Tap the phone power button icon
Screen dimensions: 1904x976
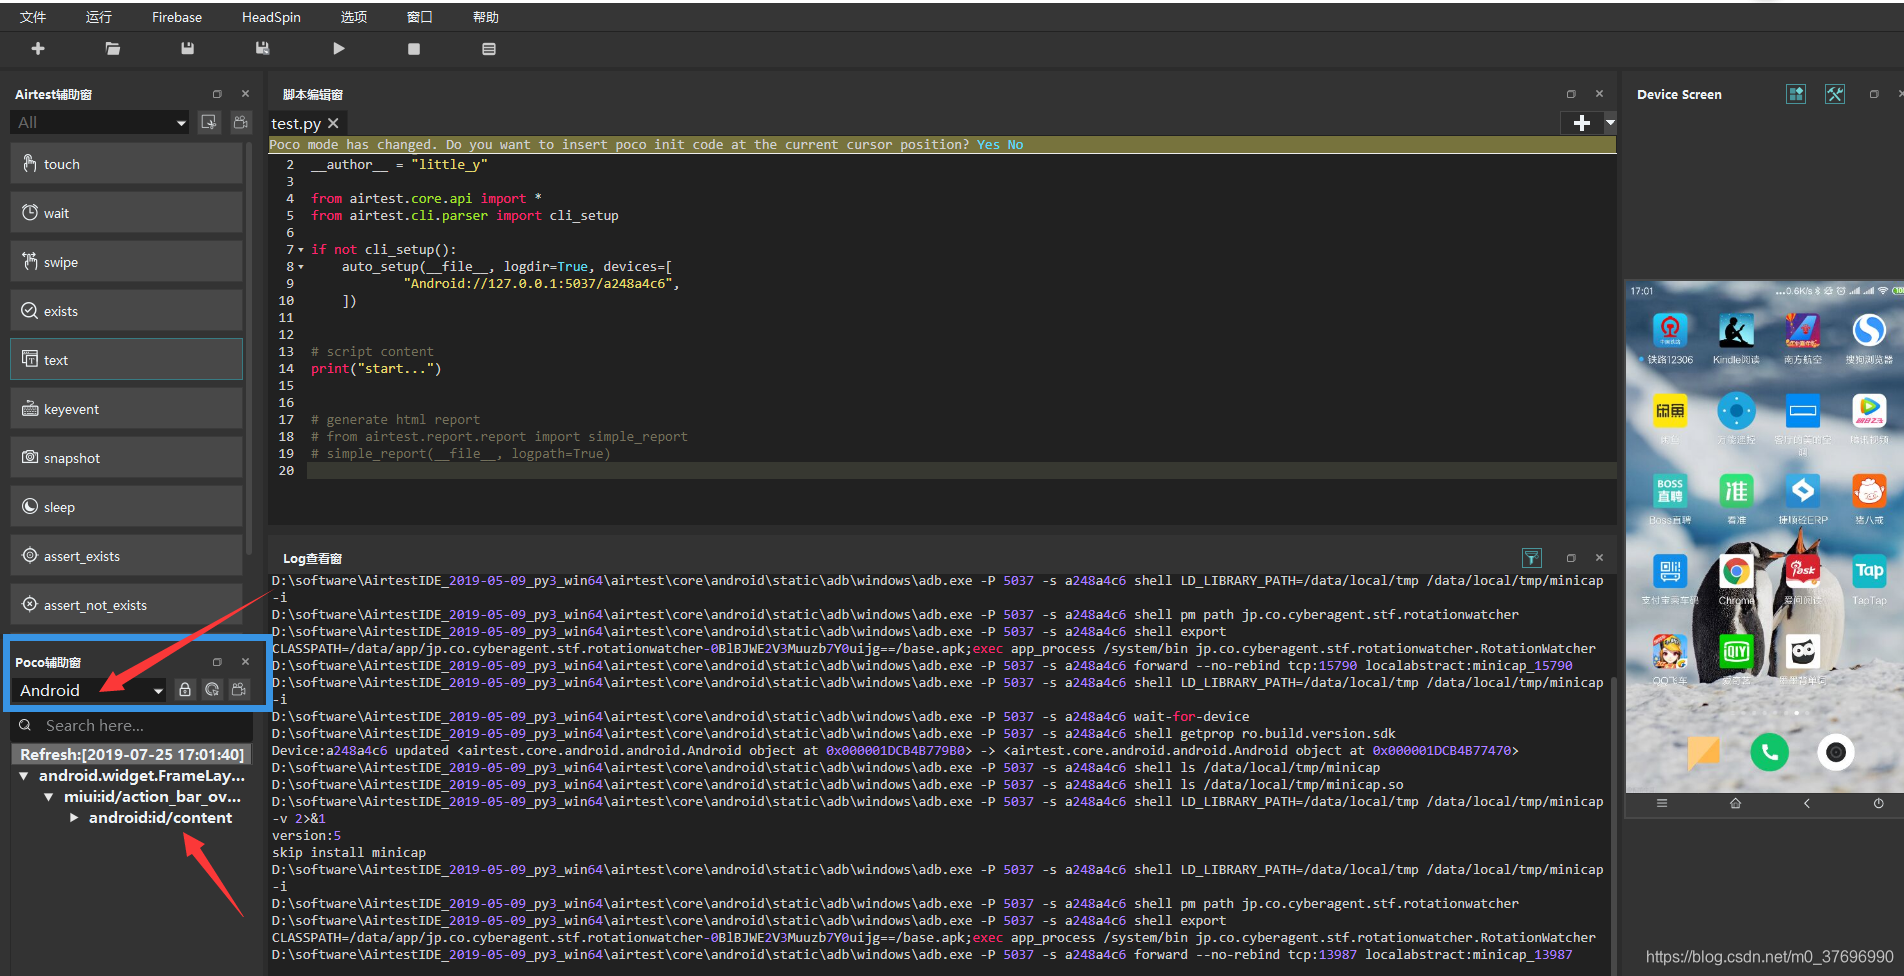tap(1878, 803)
